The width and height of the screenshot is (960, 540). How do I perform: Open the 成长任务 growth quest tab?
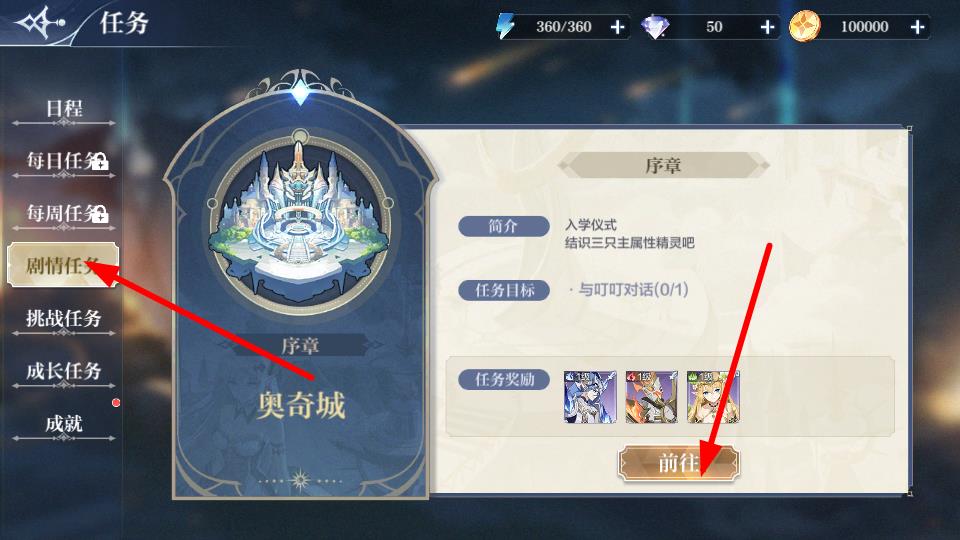[64, 372]
